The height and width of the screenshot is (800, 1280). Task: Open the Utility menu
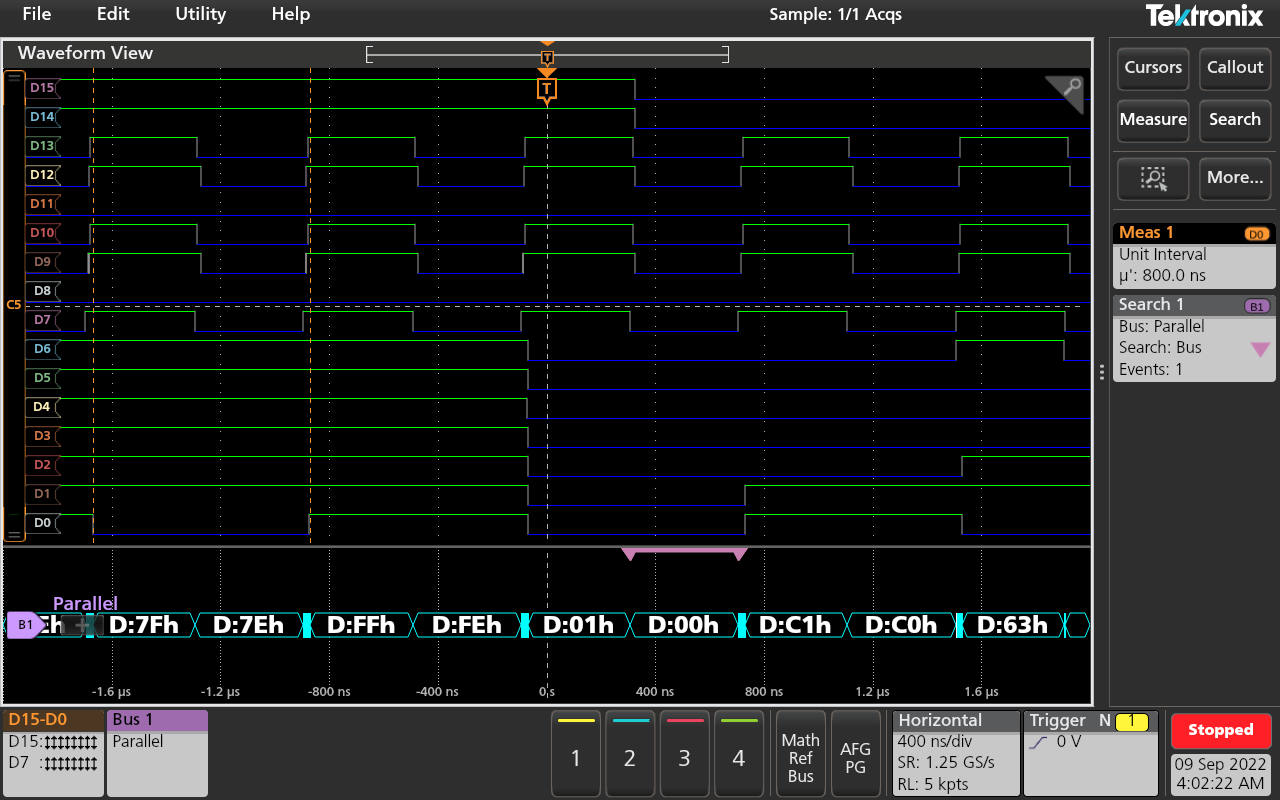click(x=200, y=14)
